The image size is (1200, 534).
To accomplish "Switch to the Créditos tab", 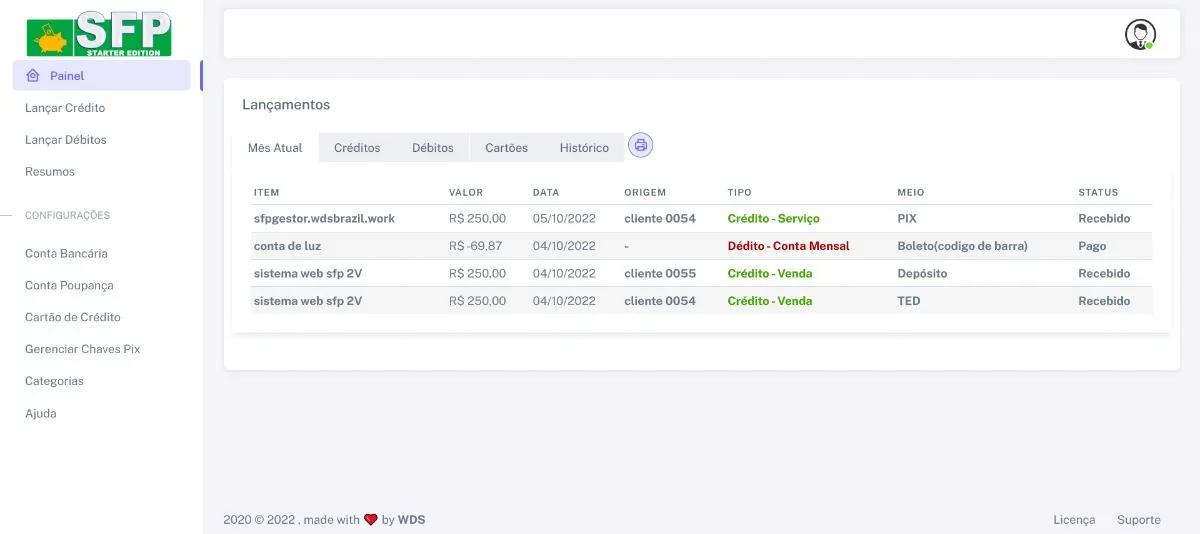I will [357, 148].
